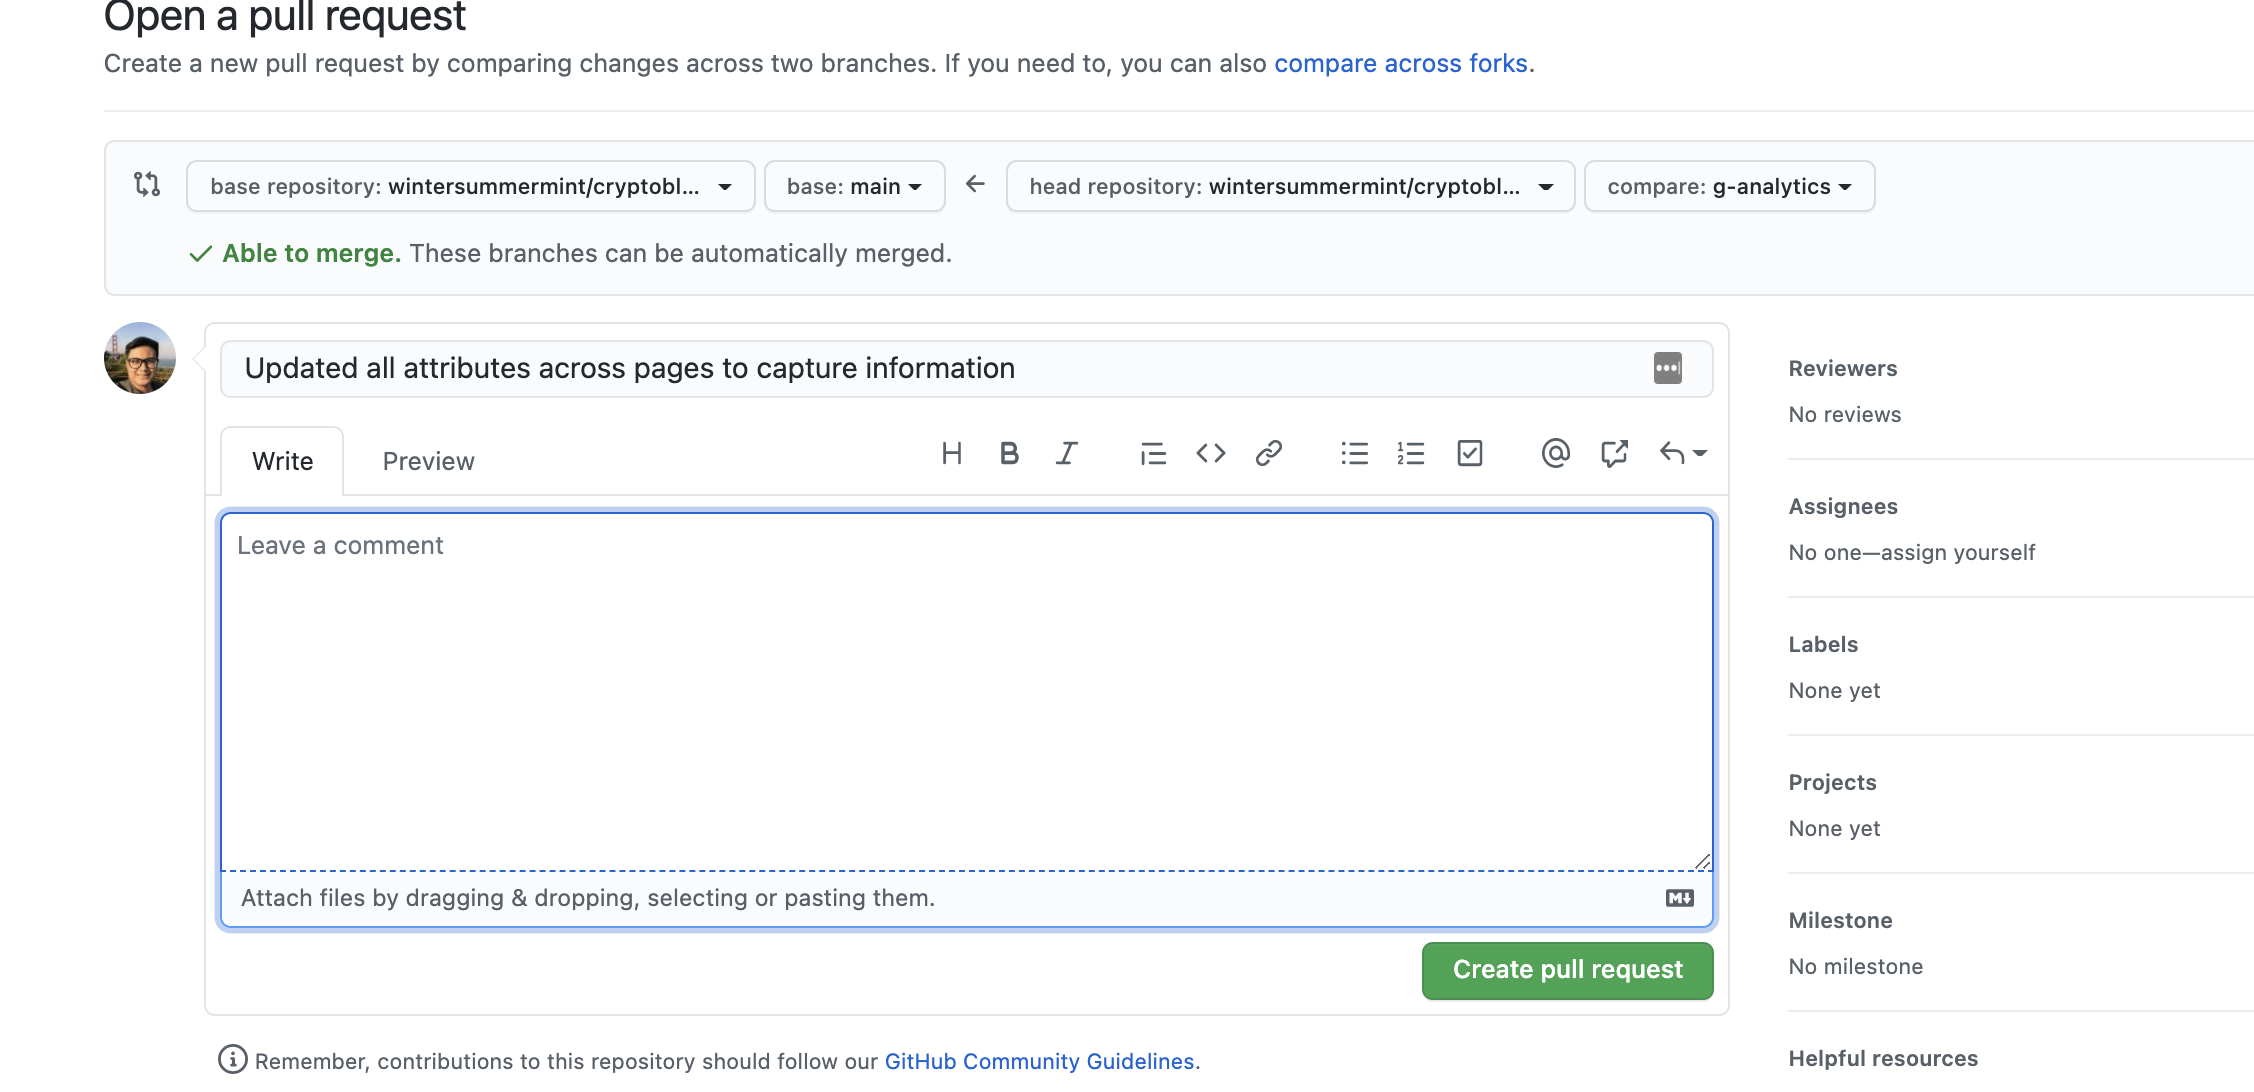Insert a quote block
Image resolution: width=2254 pixels, height=1092 pixels.
tap(1153, 454)
